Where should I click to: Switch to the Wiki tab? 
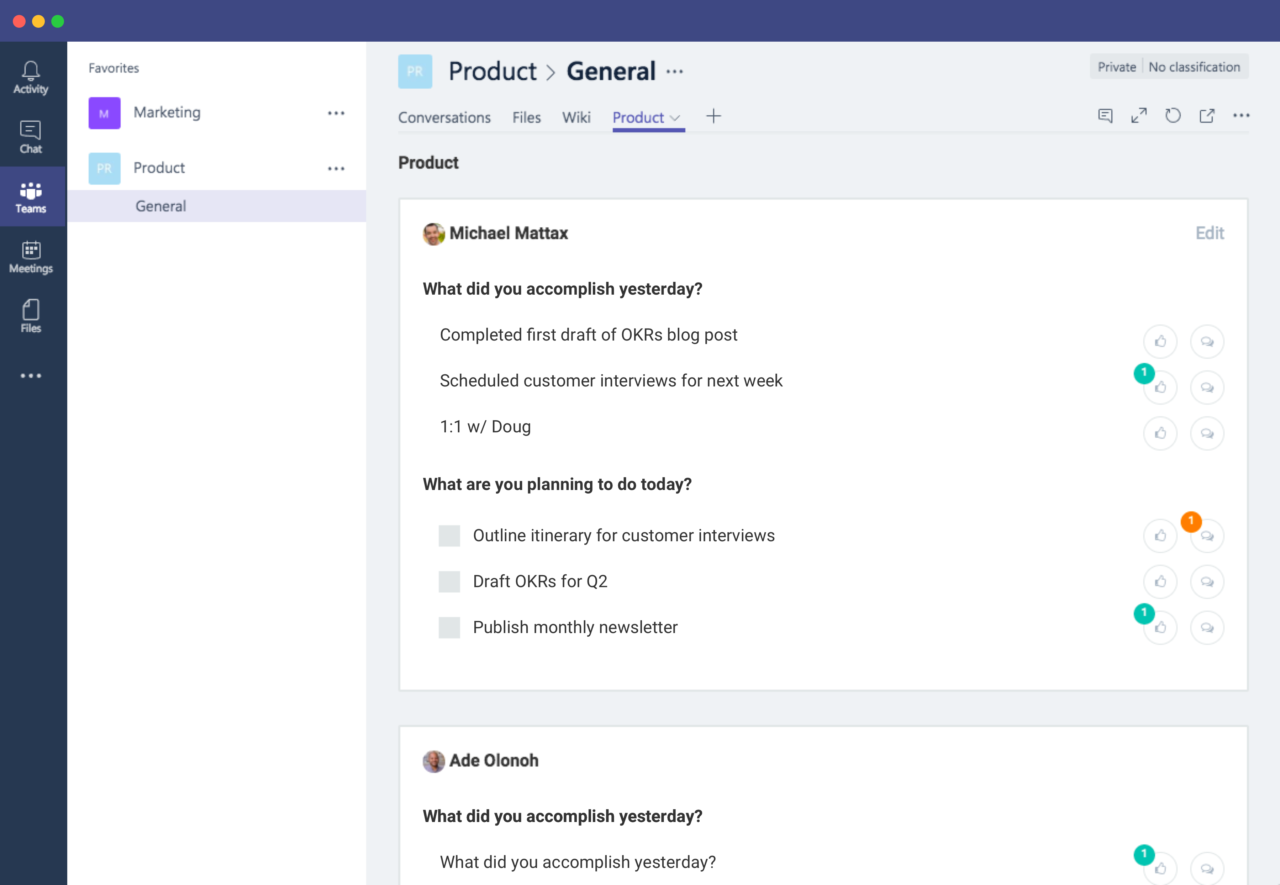(x=576, y=117)
